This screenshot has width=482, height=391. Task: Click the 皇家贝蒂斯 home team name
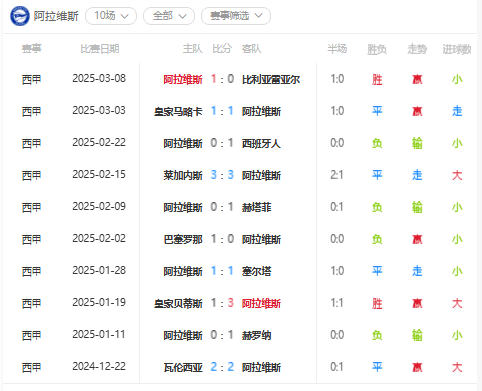[x=178, y=303]
